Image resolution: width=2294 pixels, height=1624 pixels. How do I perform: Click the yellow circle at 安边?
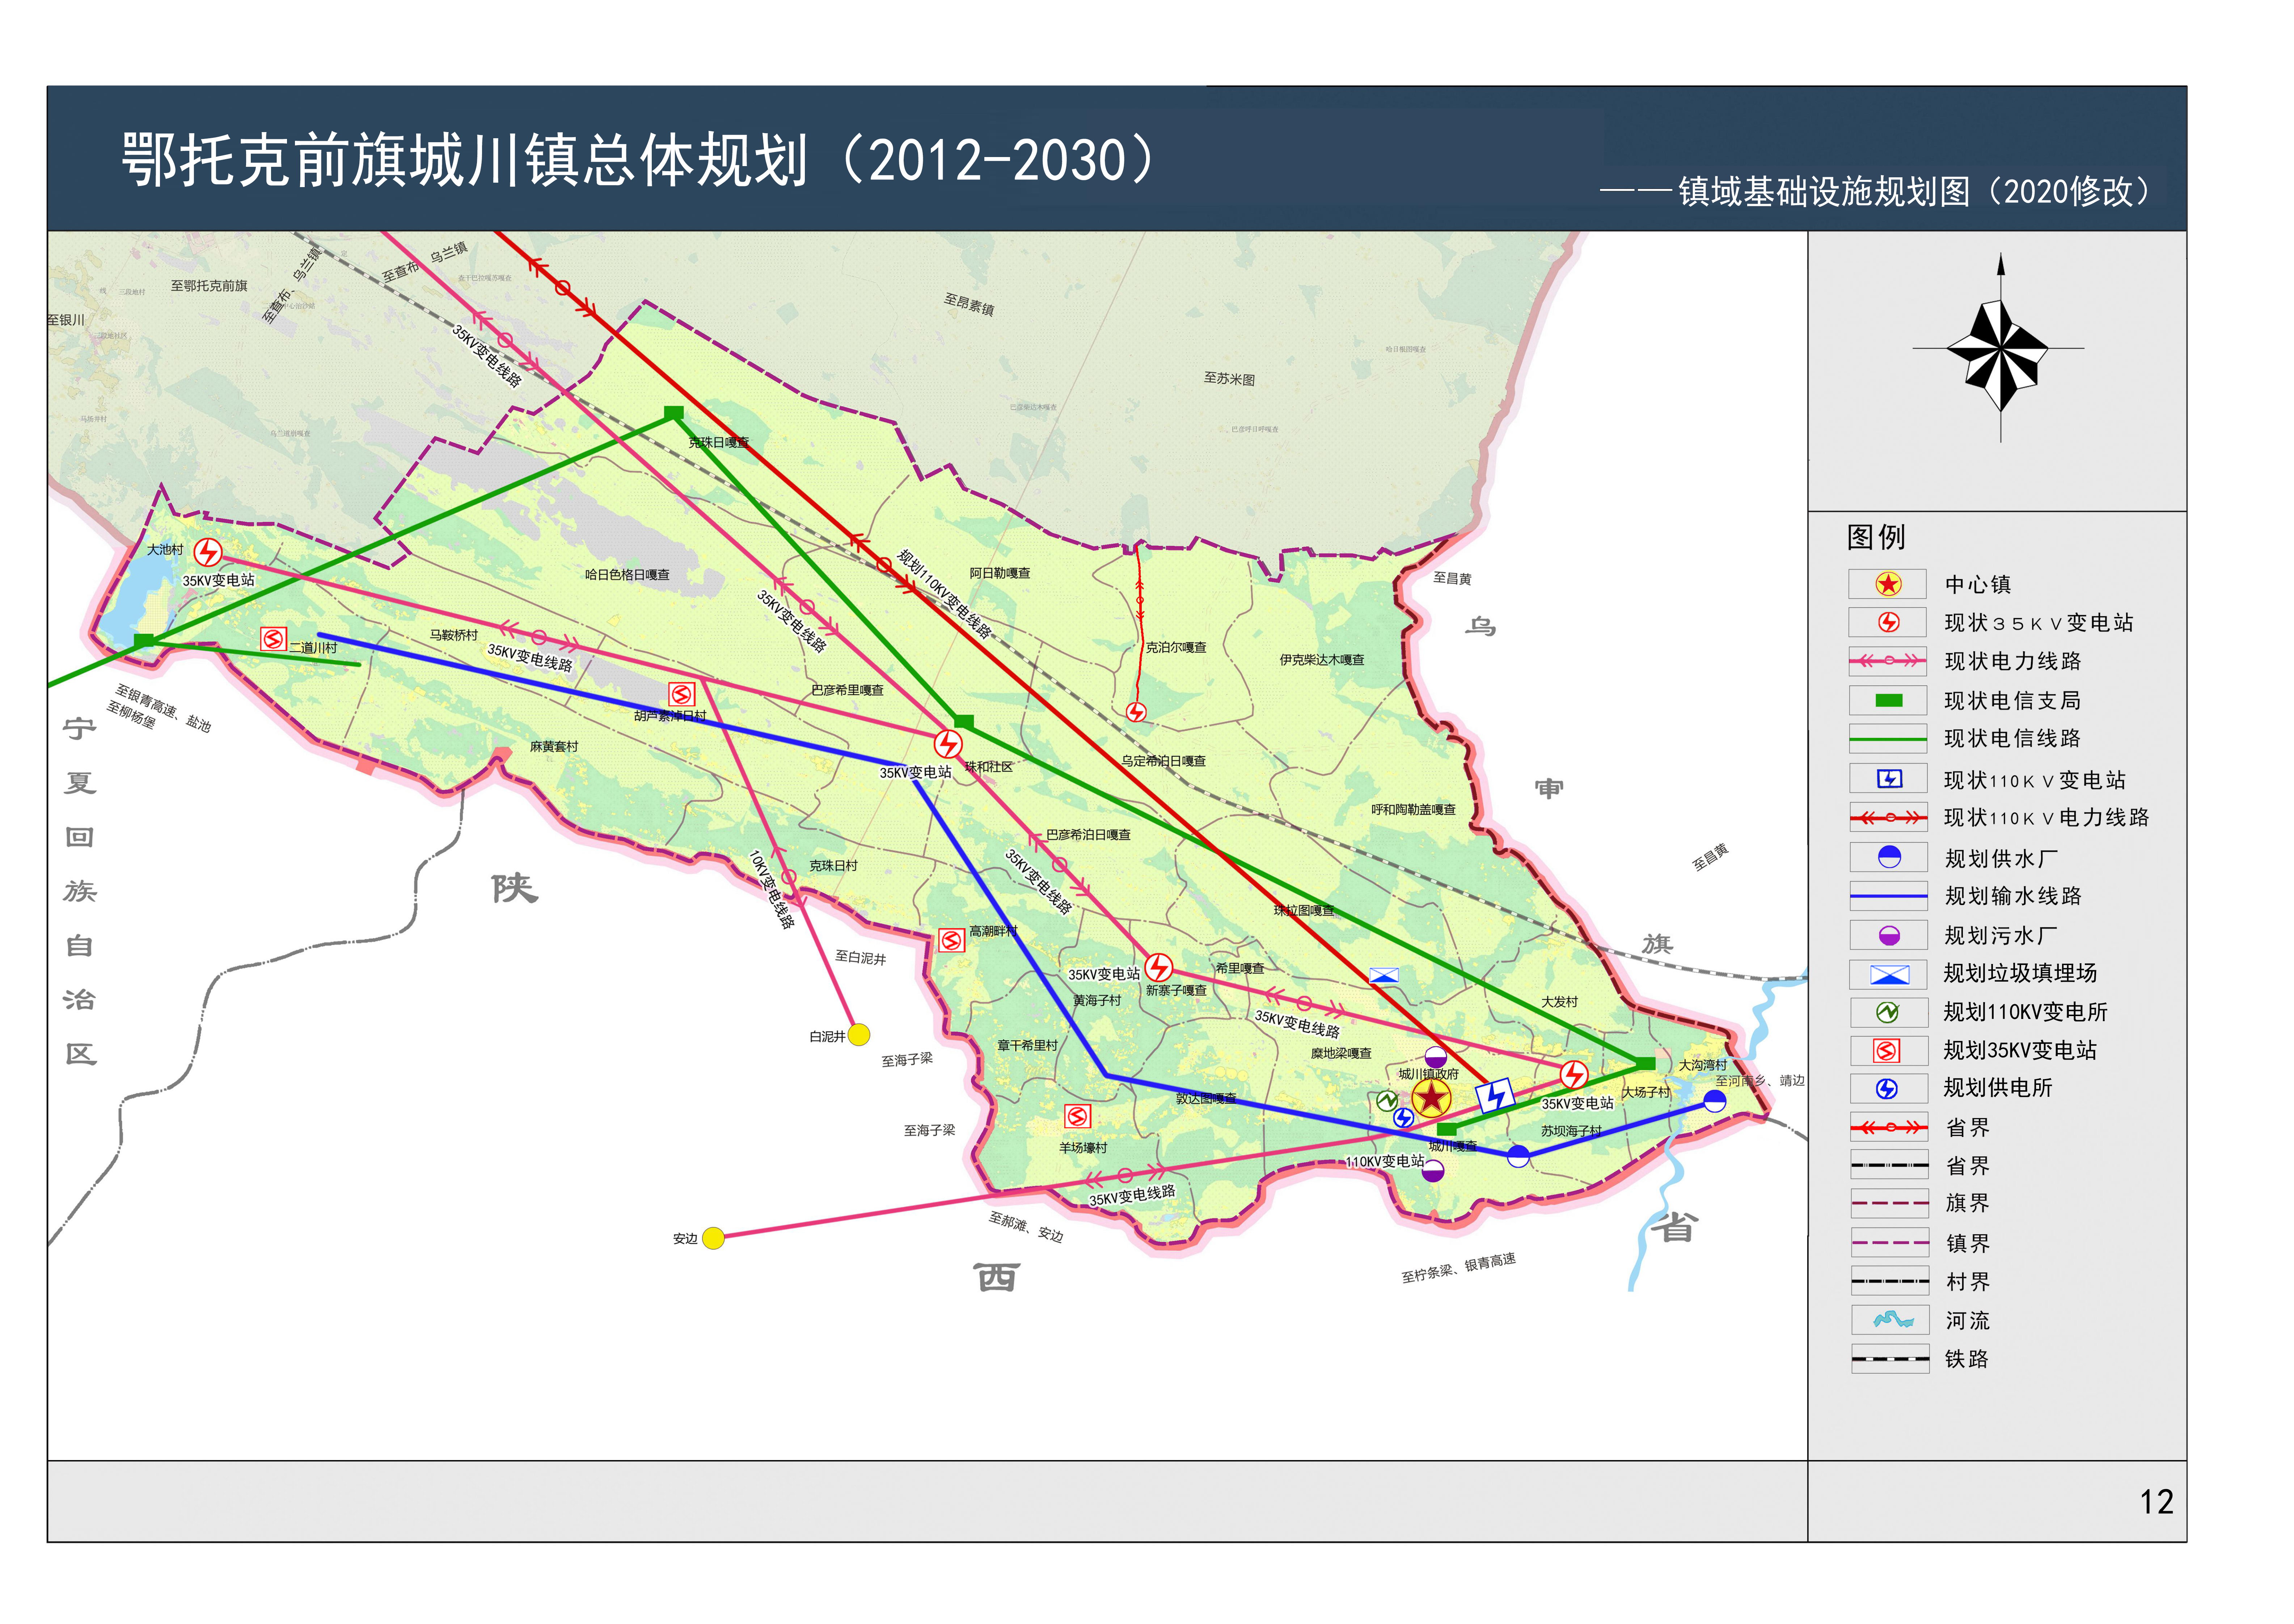coord(713,1238)
